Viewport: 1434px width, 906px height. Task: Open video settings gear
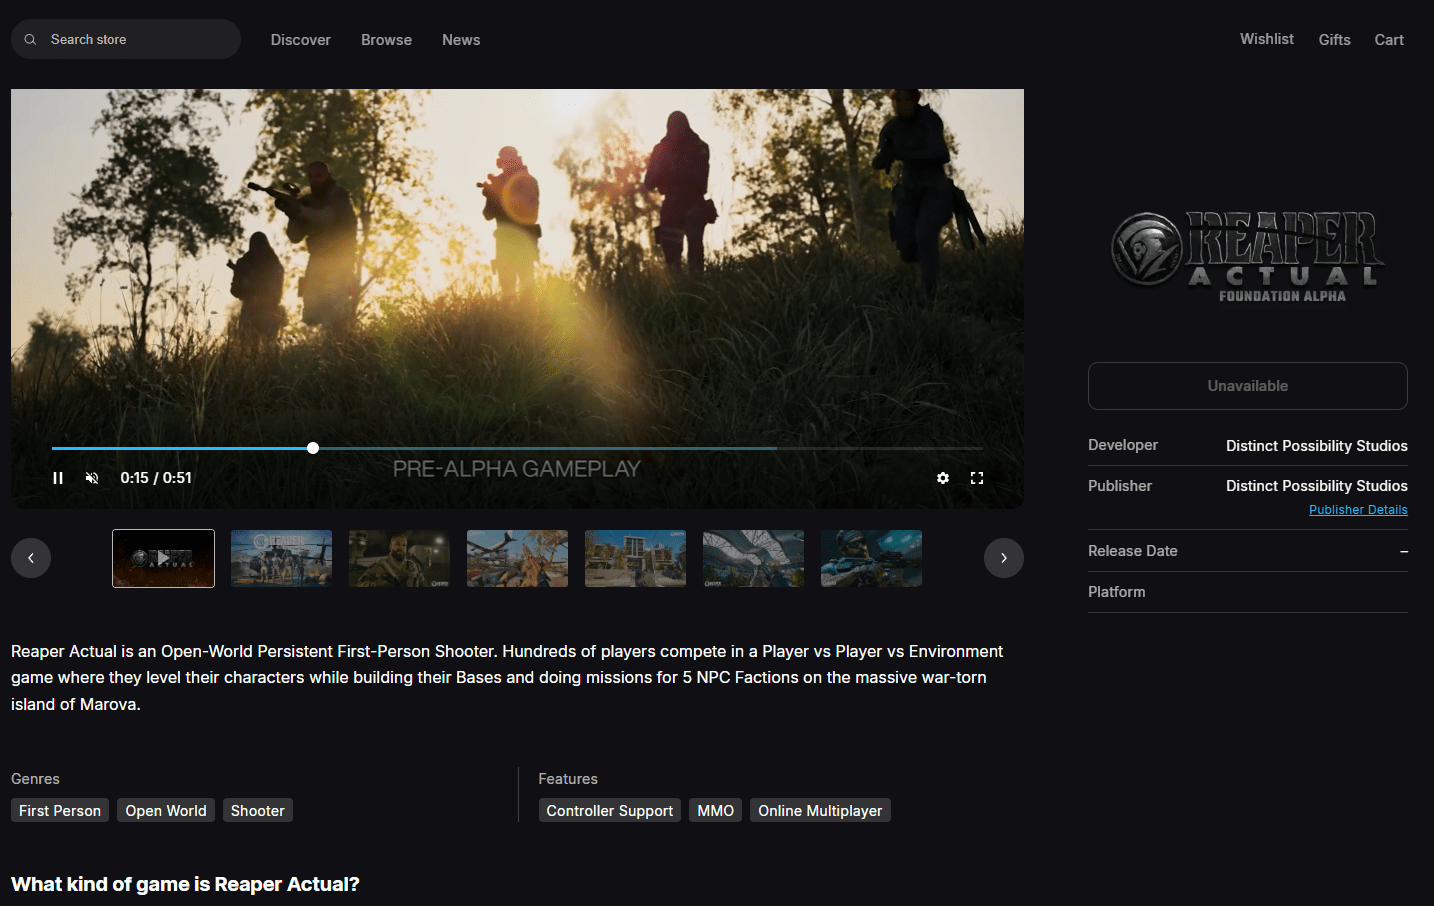pos(943,478)
